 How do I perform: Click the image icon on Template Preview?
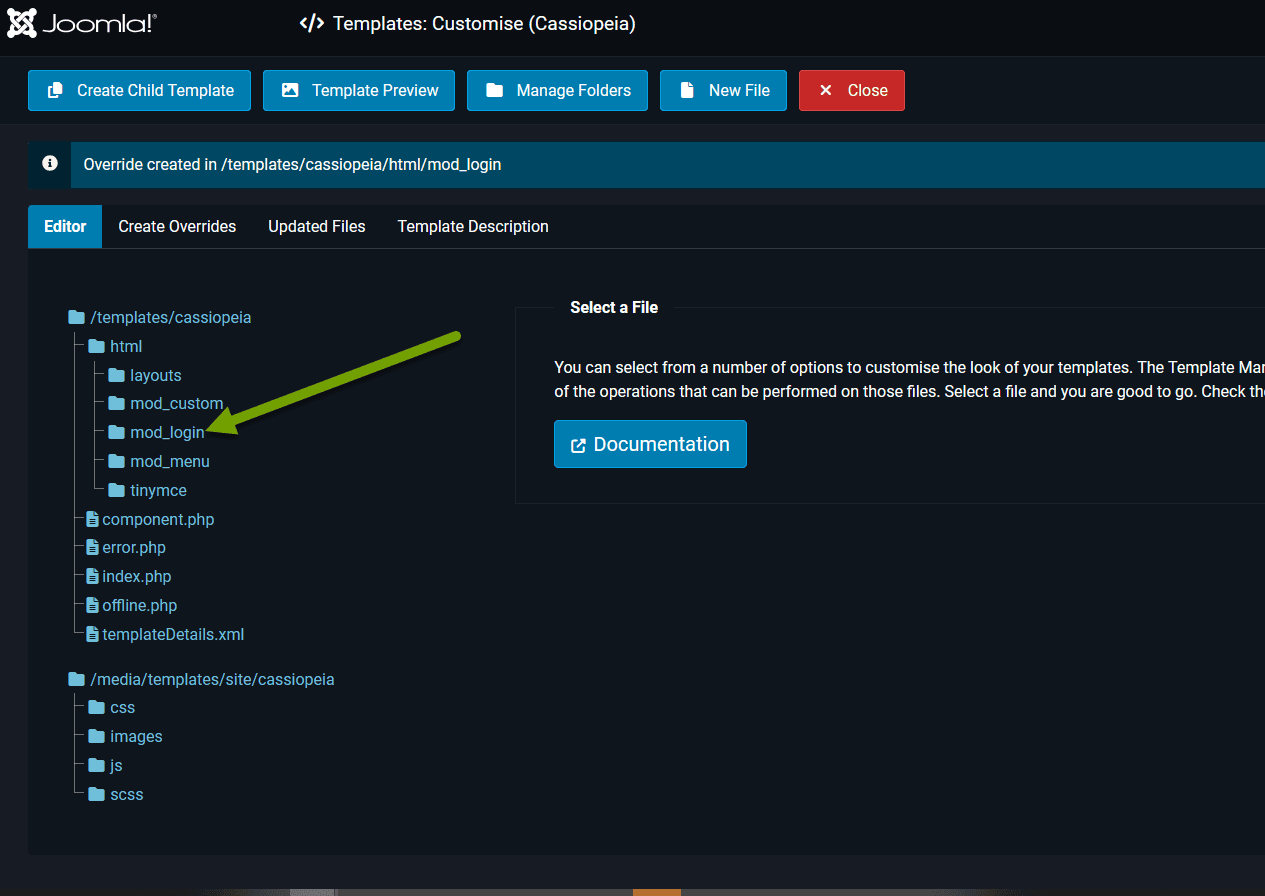290,90
